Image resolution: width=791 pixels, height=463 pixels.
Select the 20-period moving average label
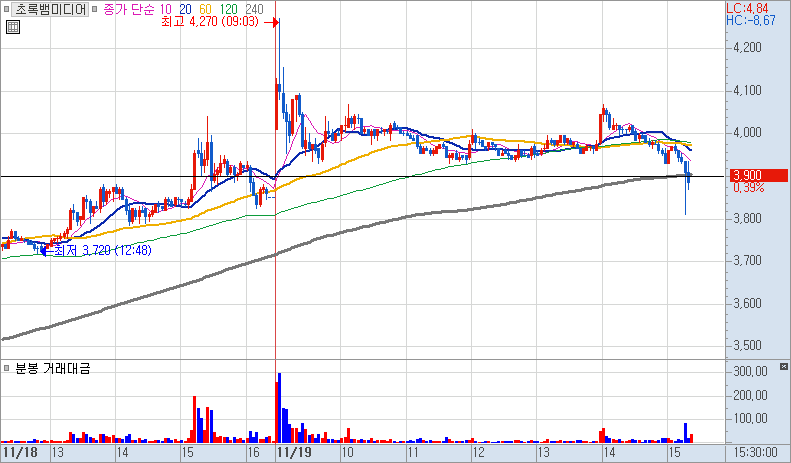(x=185, y=9)
